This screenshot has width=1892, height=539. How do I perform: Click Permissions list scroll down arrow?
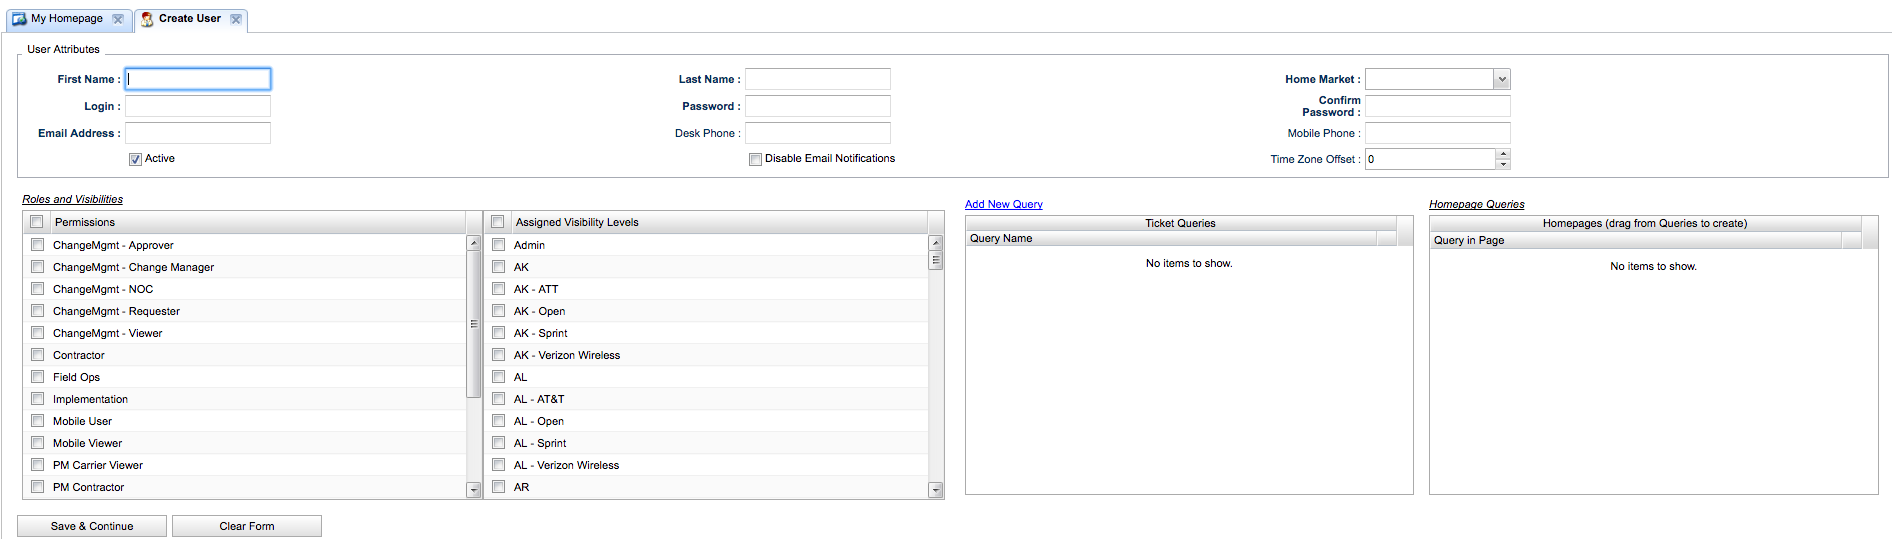pos(474,490)
